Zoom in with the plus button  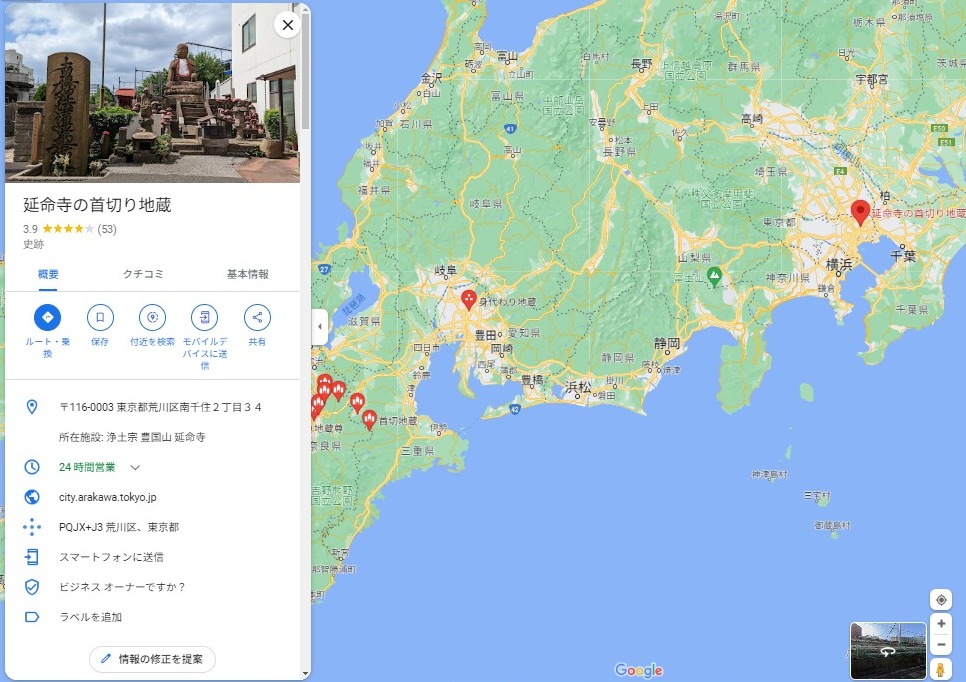pyautogui.click(x=941, y=623)
